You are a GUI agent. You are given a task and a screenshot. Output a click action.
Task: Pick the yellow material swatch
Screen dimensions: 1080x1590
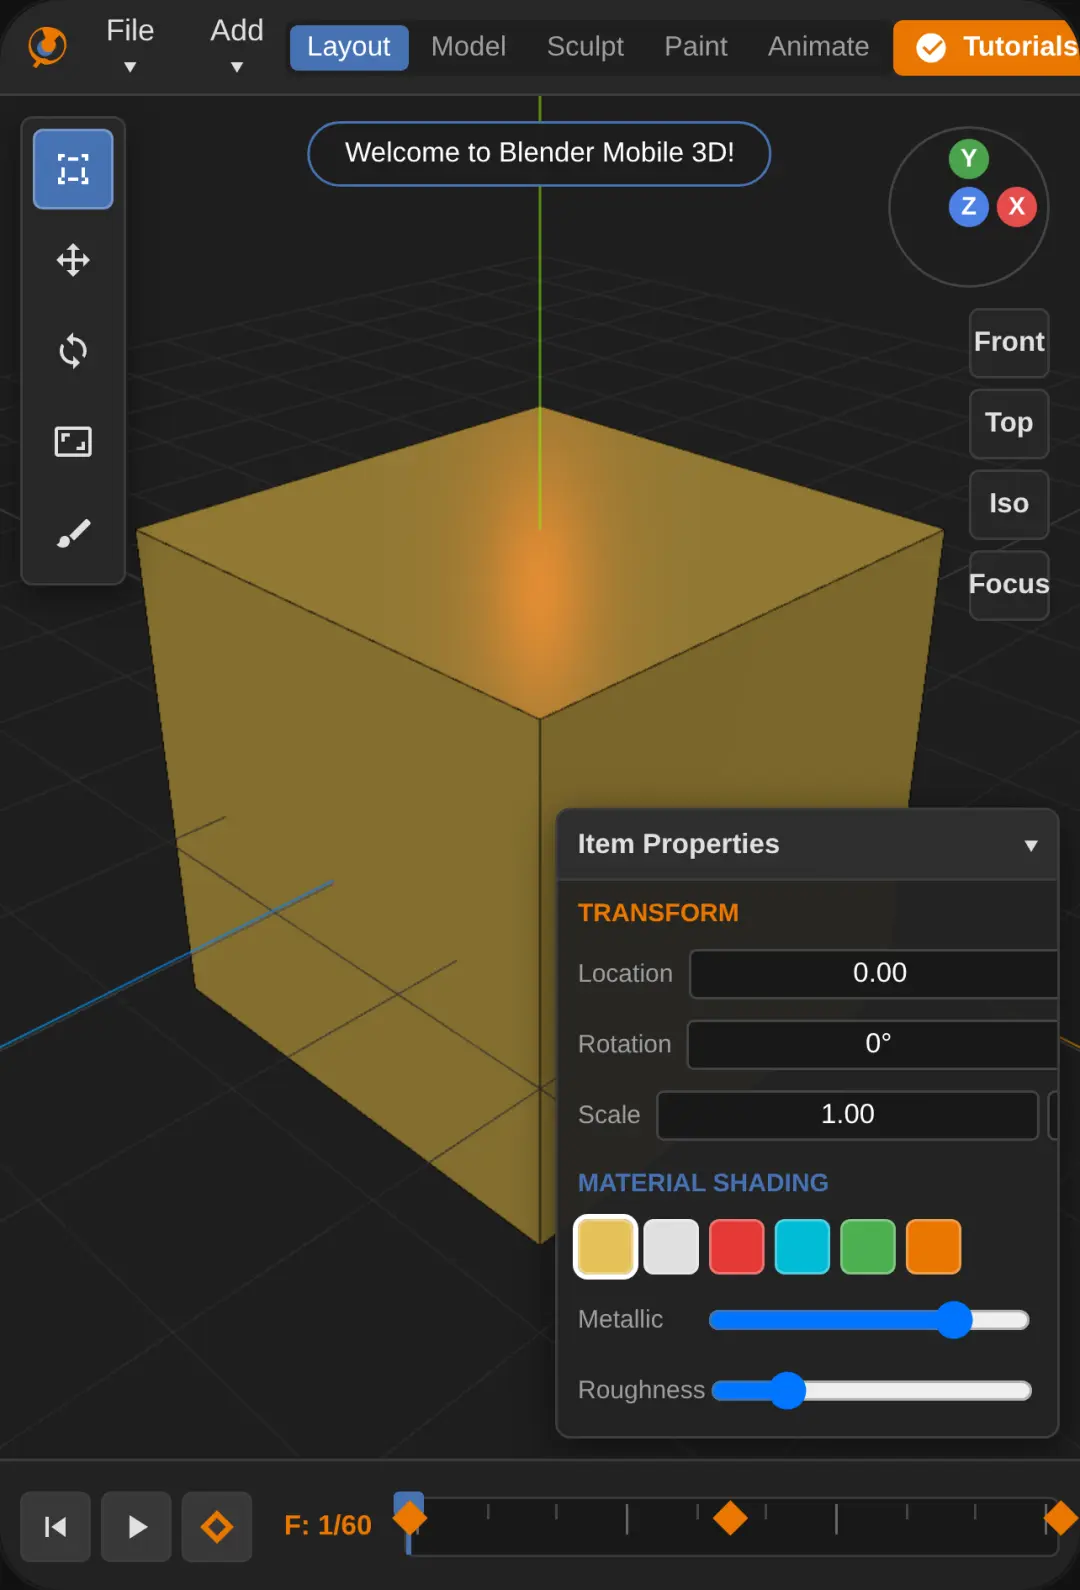click(x=605, y=1247)
